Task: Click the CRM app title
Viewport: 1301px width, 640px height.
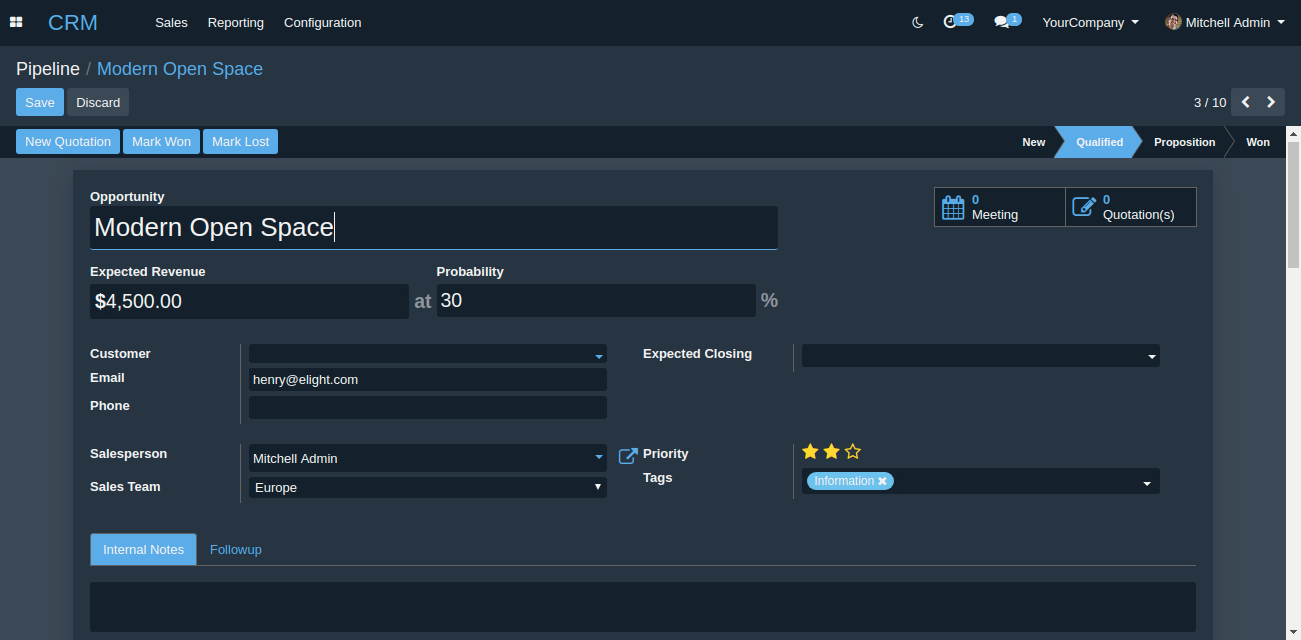Action: click(73, 22)
